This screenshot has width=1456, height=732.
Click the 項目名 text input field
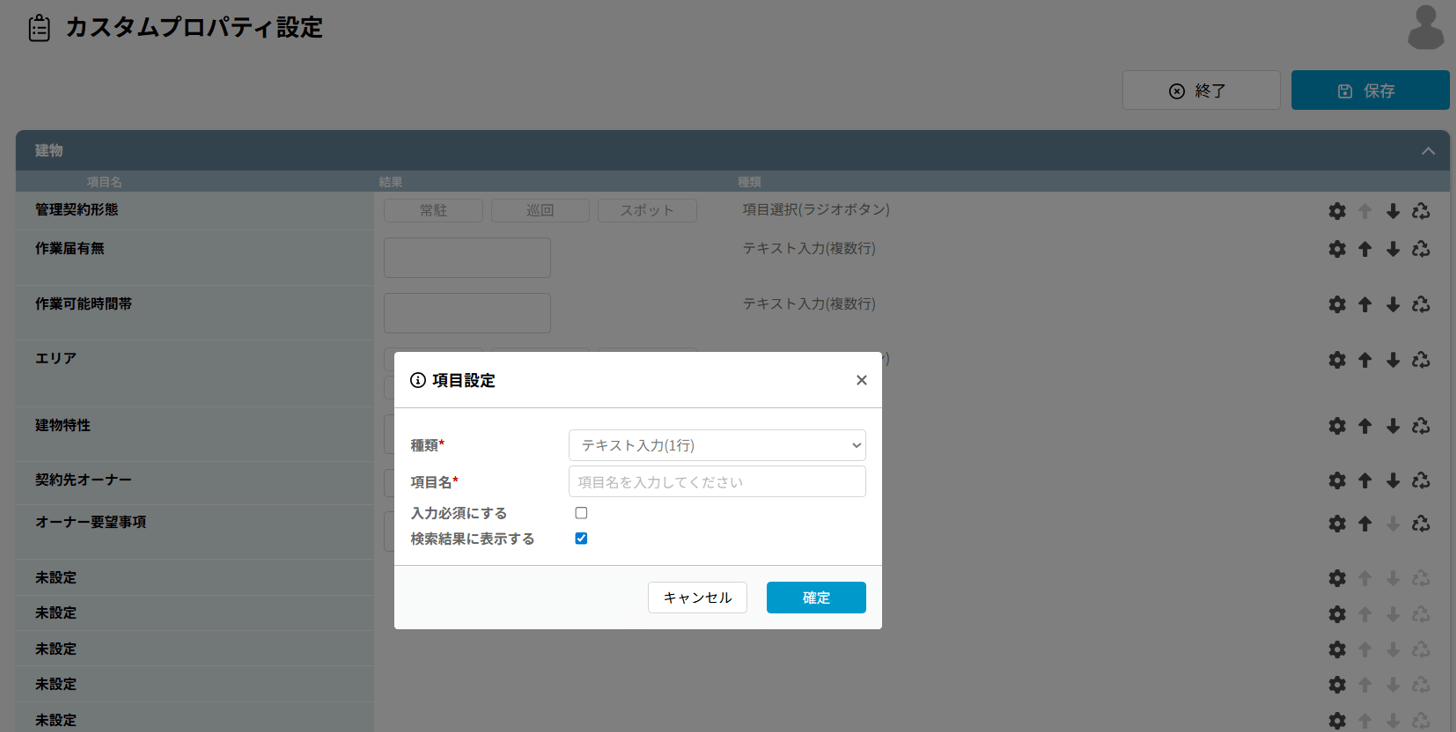[717, 482]
